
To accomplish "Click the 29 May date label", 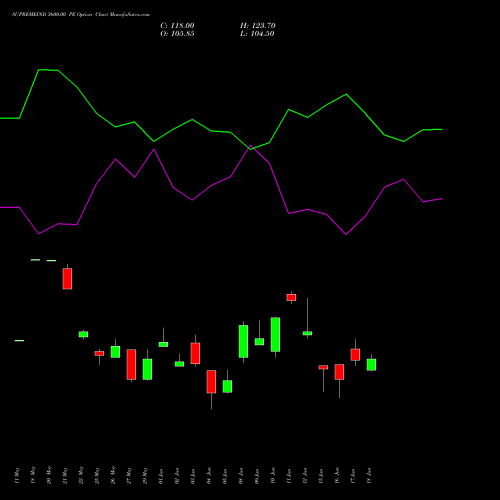I will point(145,475).
